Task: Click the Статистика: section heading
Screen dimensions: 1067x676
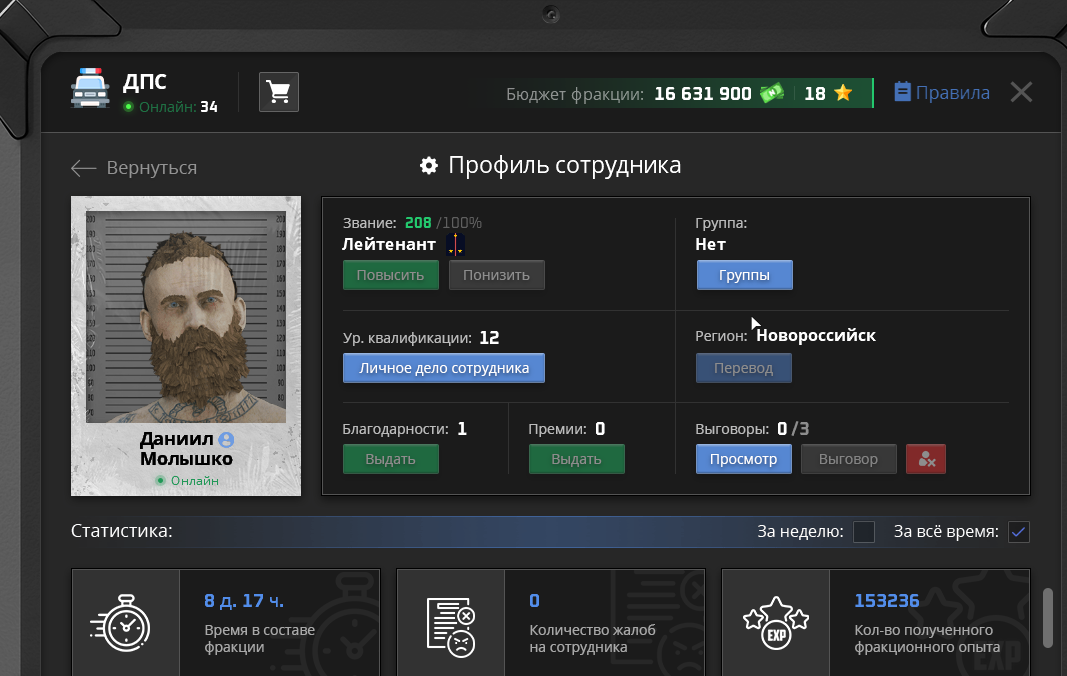Action: click(122, 531)
